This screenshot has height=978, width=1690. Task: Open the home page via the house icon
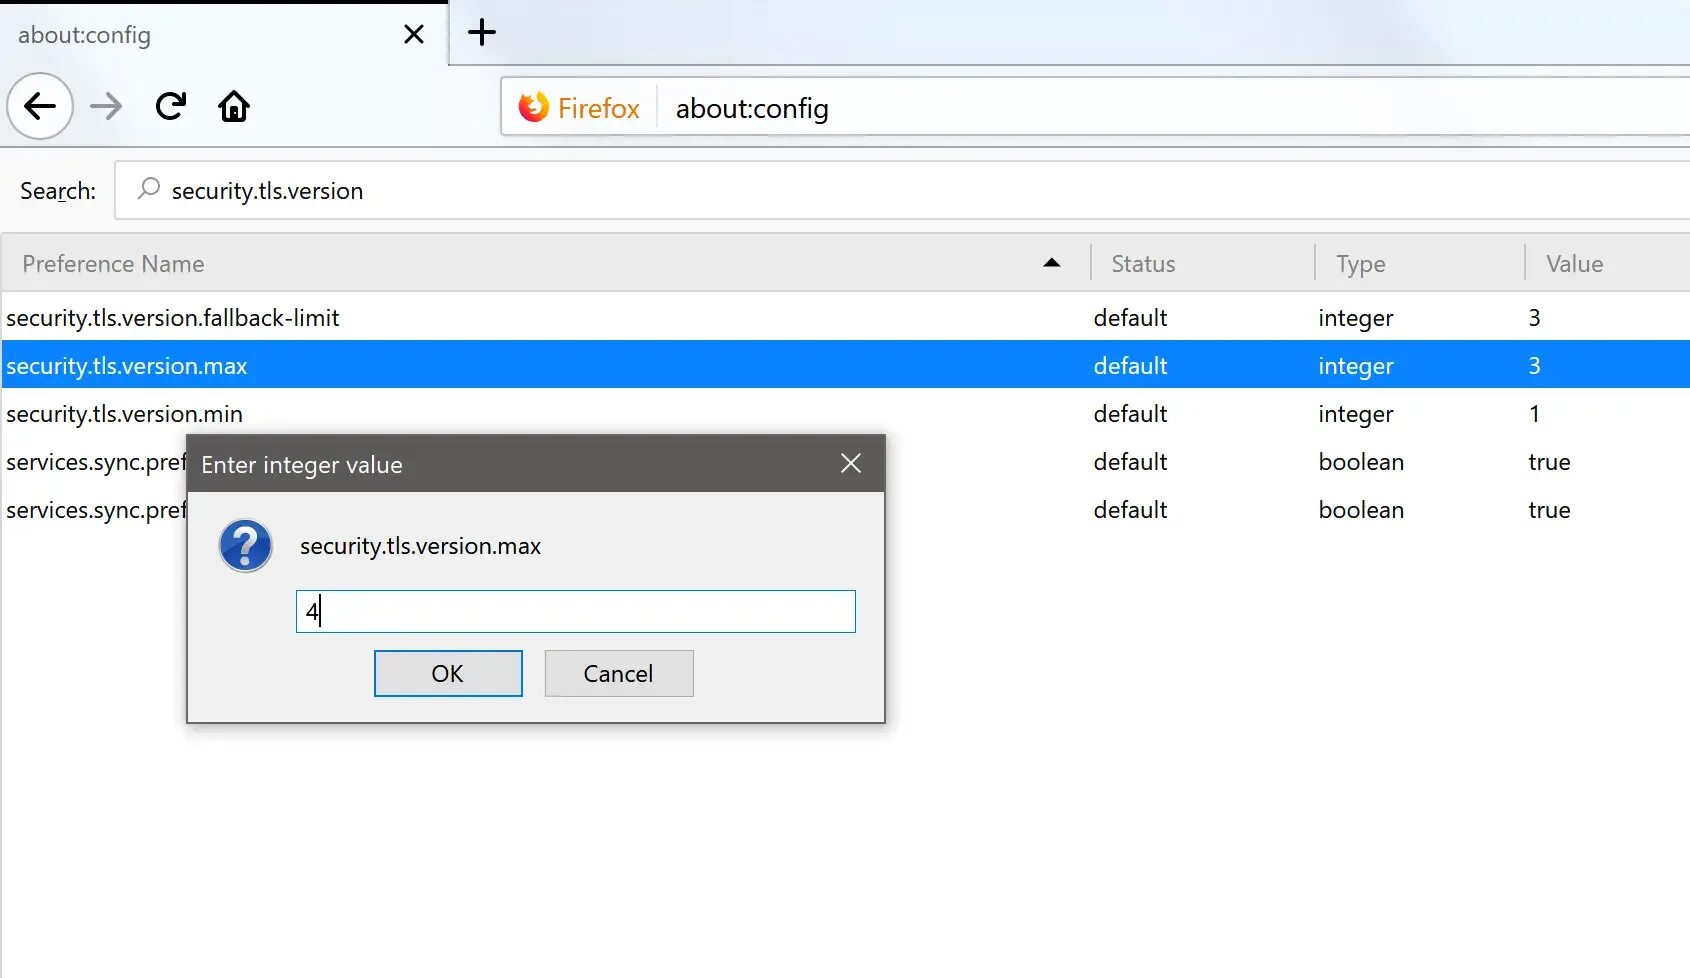click(x=234, y=106)
